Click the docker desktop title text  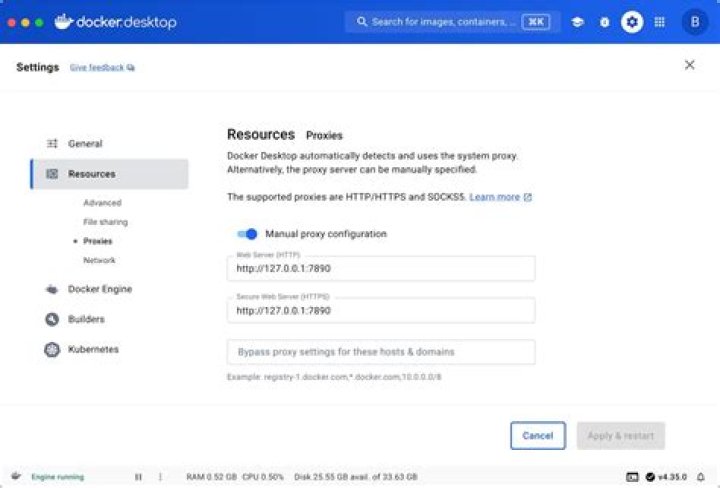[x=126, y=22]
